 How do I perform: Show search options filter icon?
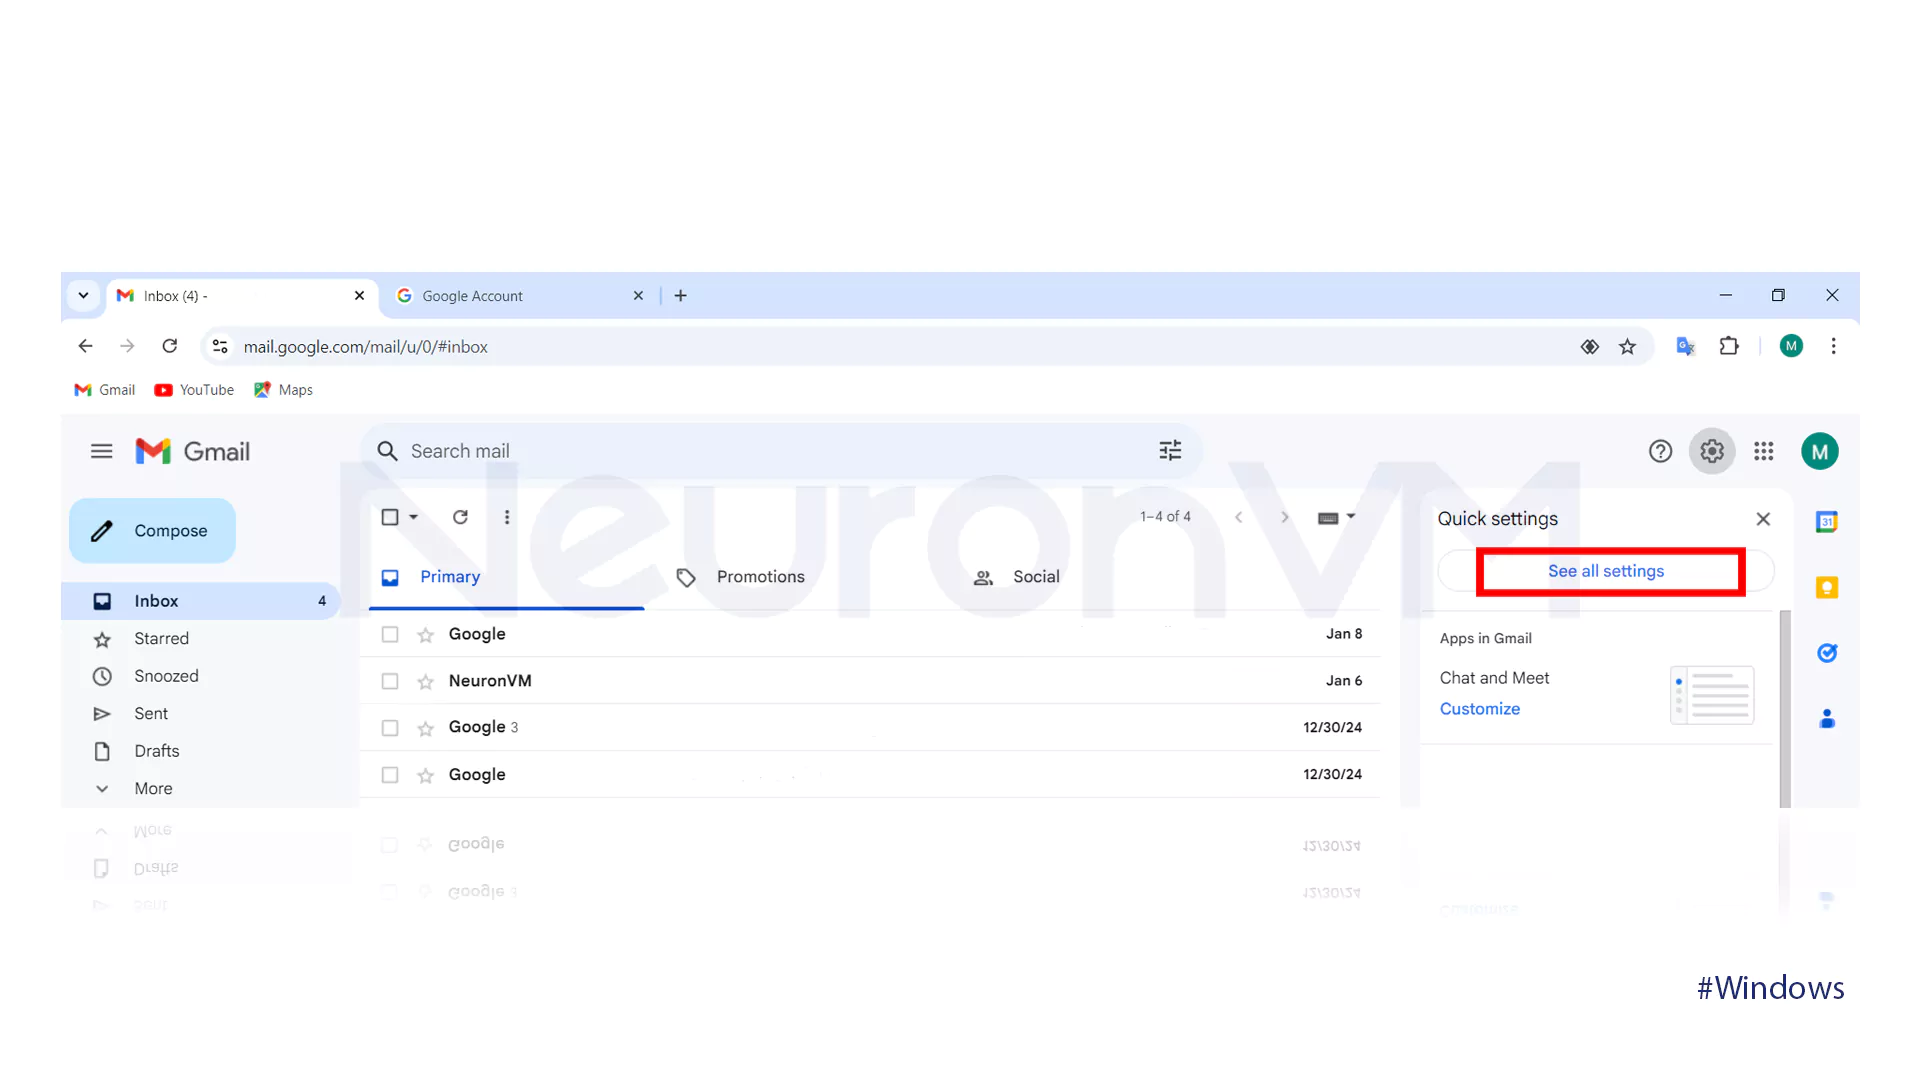pos(1170,451)
